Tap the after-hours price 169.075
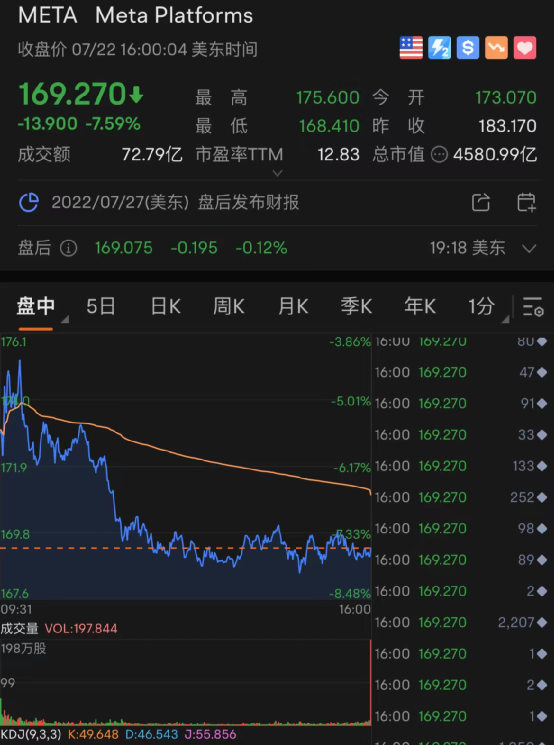554x745 pixels. pos(124,248)
